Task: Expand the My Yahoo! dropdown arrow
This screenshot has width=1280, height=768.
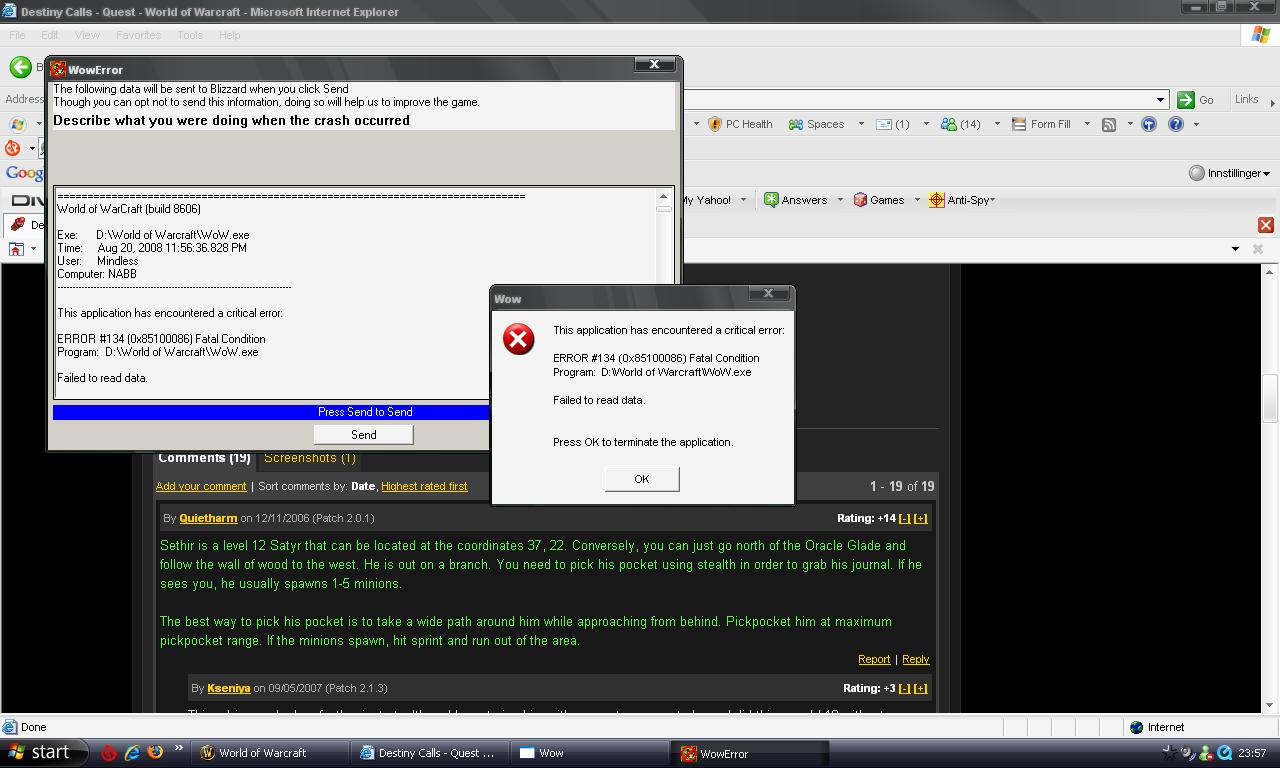Action: (744, 200)
